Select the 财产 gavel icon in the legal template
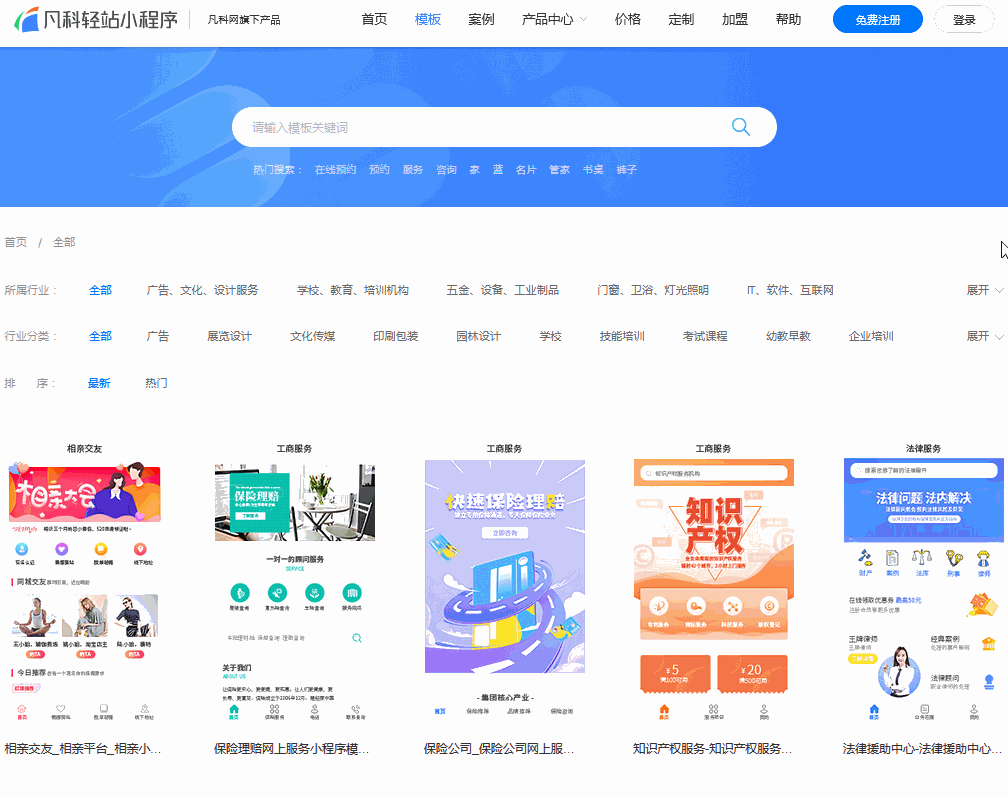Screen dimensions: 1008x797 click(x=865, y=557)
